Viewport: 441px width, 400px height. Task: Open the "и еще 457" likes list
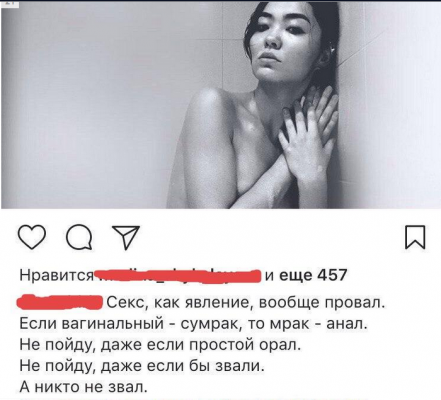[306, 275]
